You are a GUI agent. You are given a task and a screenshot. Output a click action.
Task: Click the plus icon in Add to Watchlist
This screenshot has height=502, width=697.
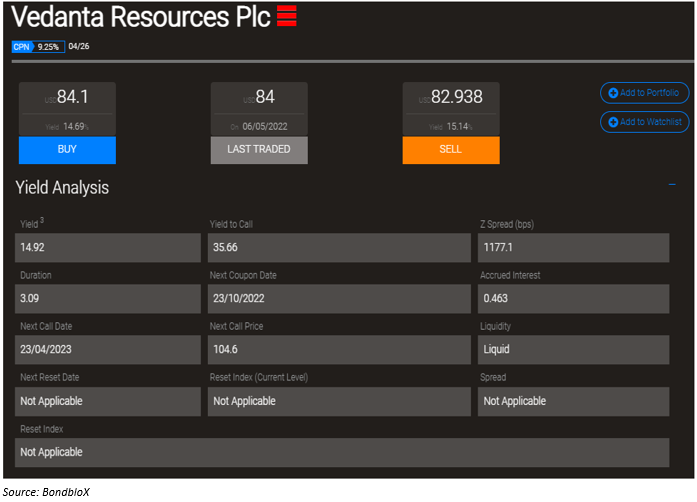tap(613, 122)
